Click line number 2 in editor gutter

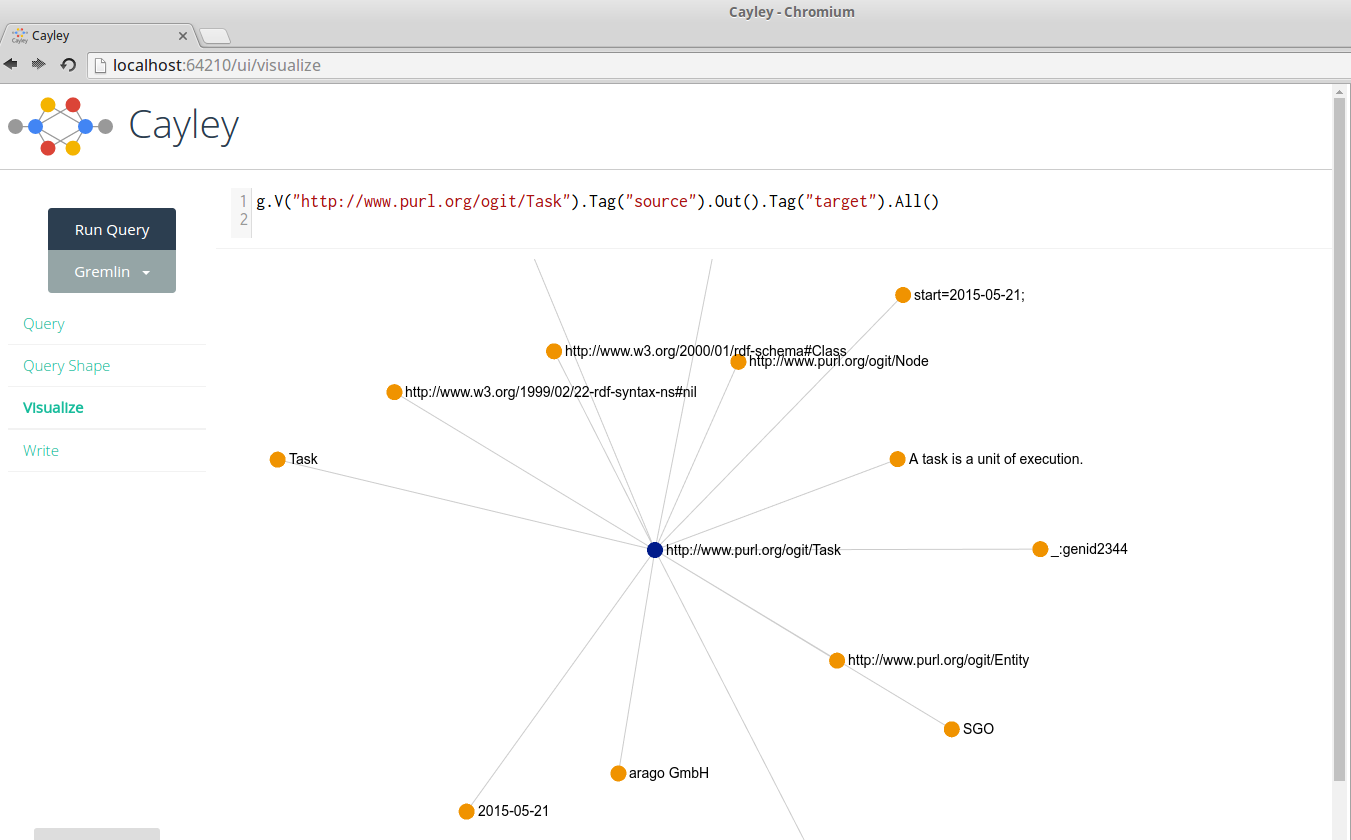pyautogui.click(x=243, y=219)
